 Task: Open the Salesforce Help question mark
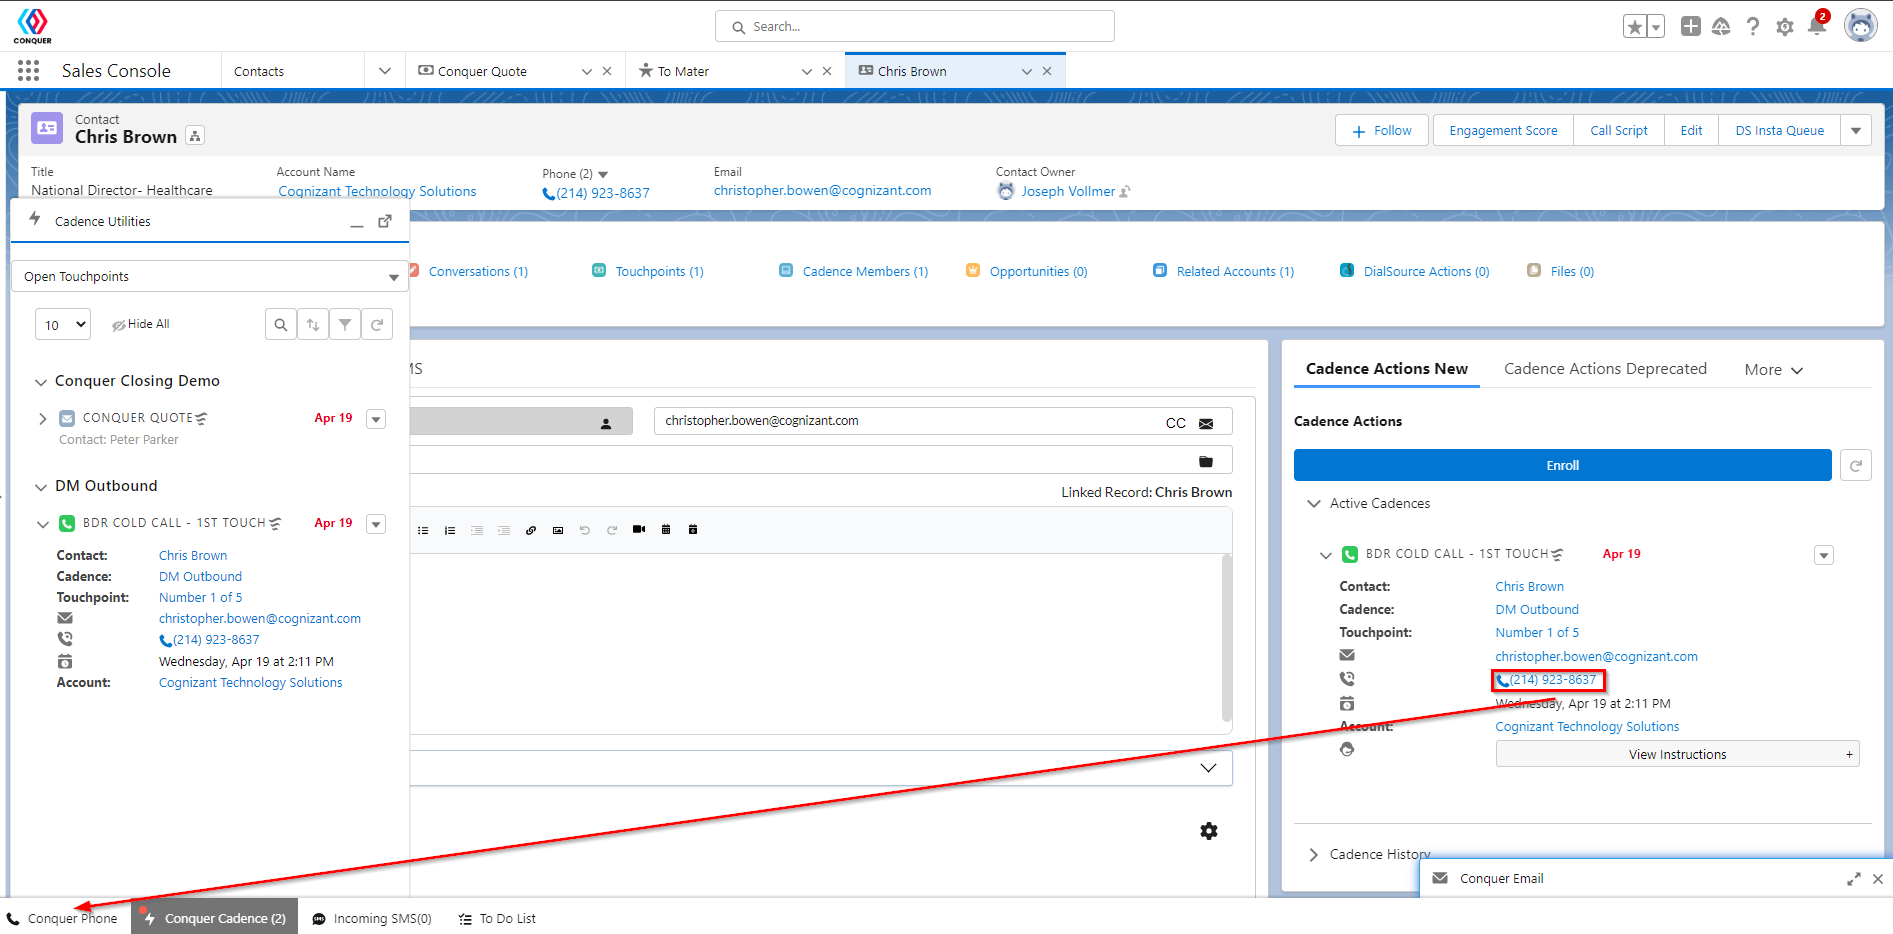point(1753,27)
